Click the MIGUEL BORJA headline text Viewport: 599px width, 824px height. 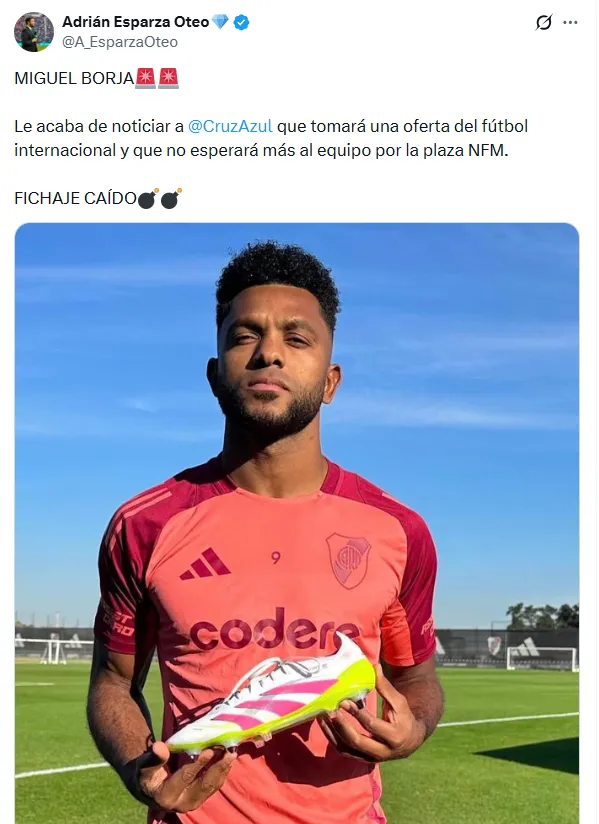(74, 78)
